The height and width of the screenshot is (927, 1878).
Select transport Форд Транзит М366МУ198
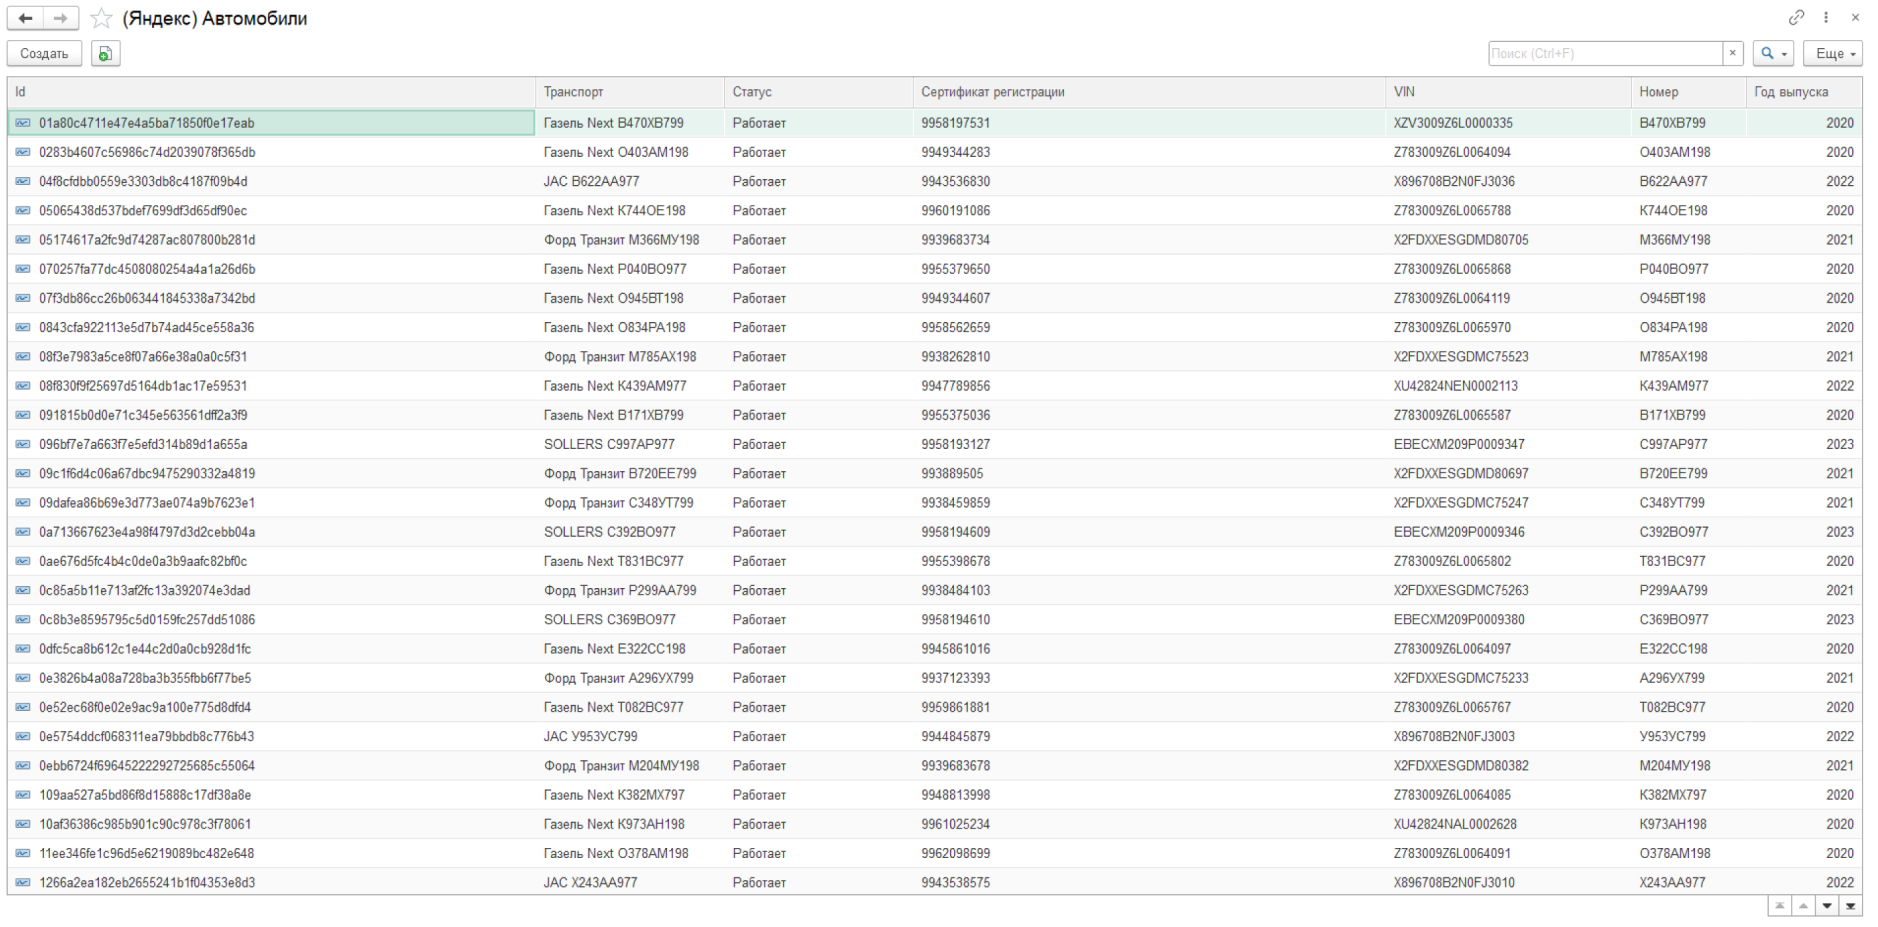click(621, 240)
